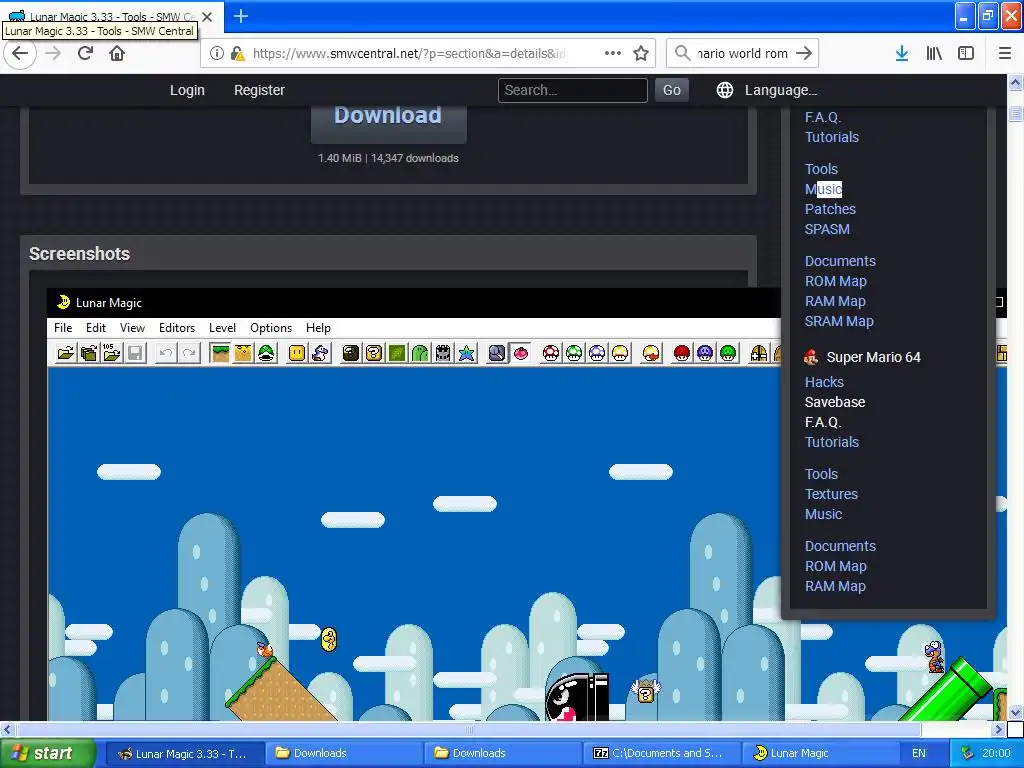This screenshot has height=768, width=1024.
Task: Reload the page with the refresh icon
Action: (85, 53)
